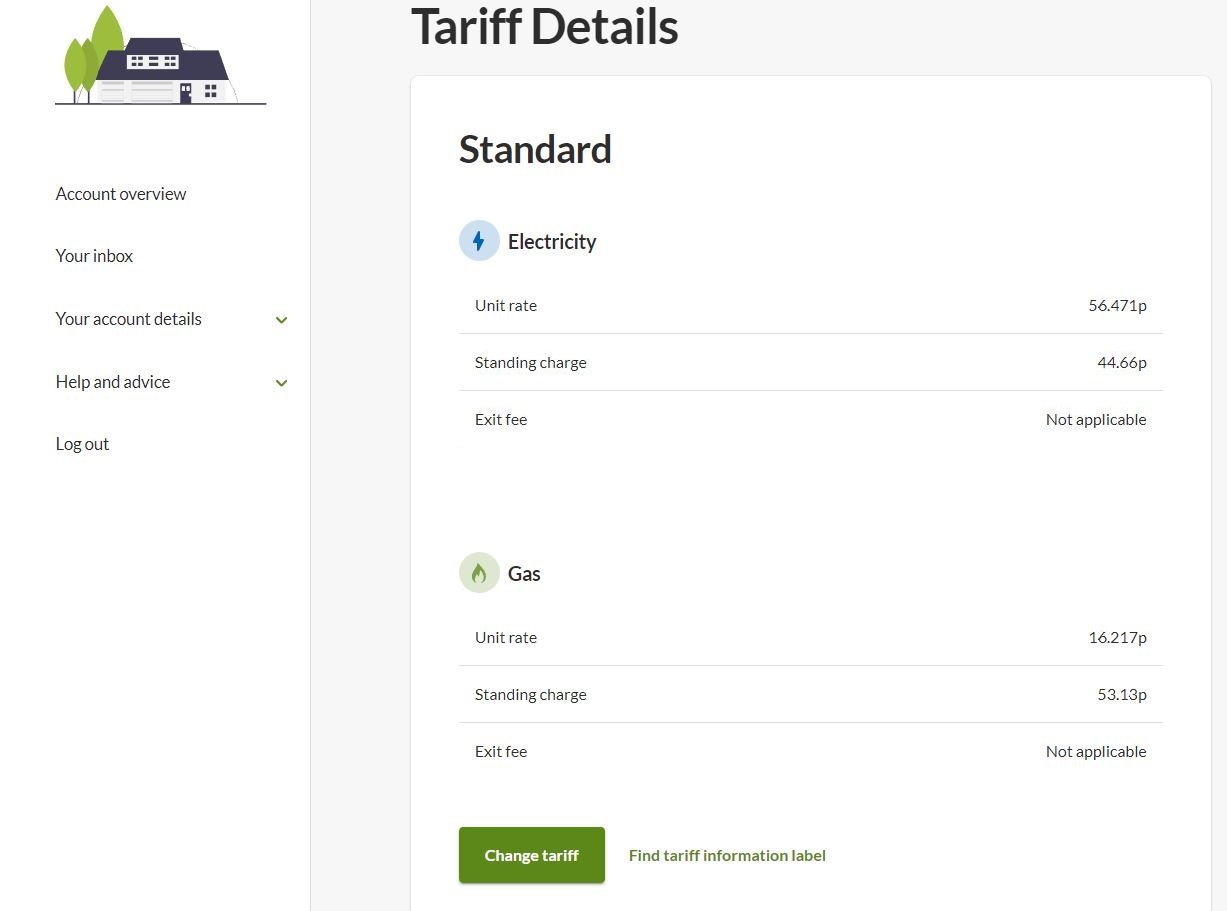Click the Standard tariff name heading
The height and width of the screenshot is (911, 1227).
[535, 150]
